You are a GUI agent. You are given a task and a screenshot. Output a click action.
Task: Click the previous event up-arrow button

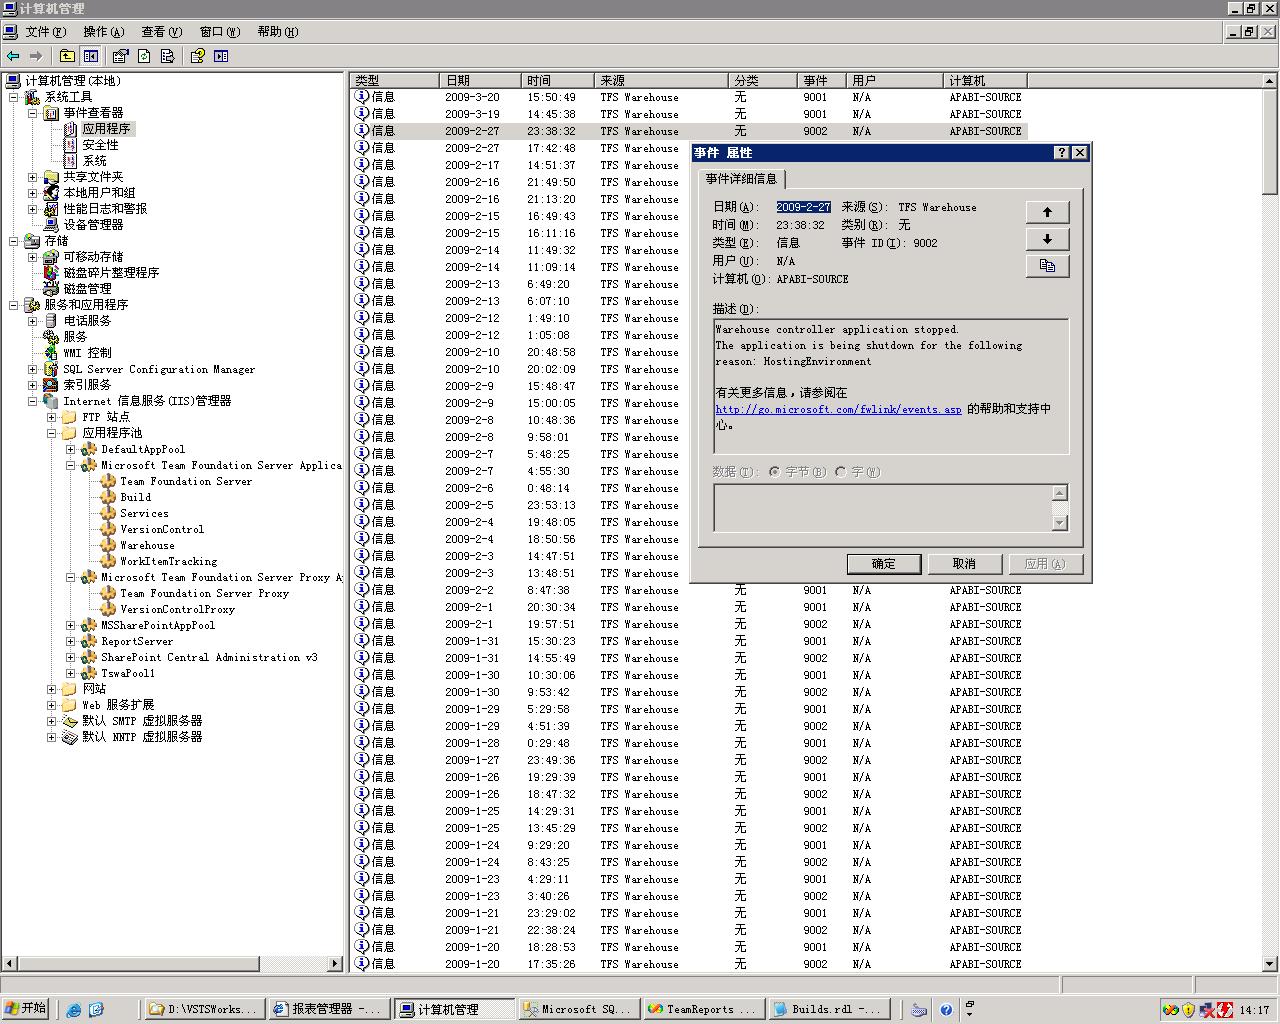click(1047, 212)
